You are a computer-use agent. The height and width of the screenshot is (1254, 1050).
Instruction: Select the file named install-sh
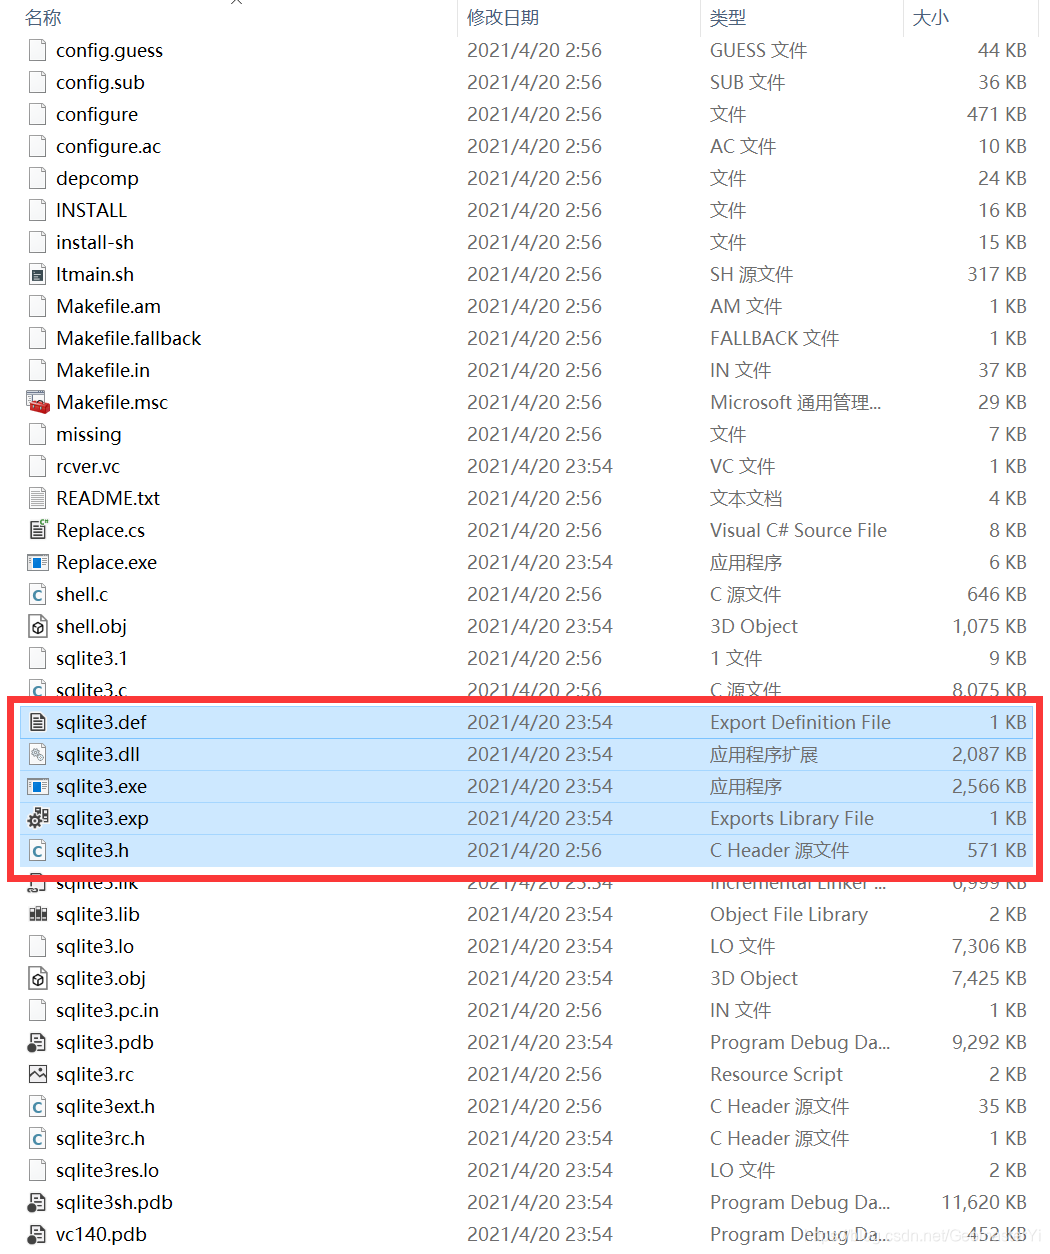pos(95,242)
